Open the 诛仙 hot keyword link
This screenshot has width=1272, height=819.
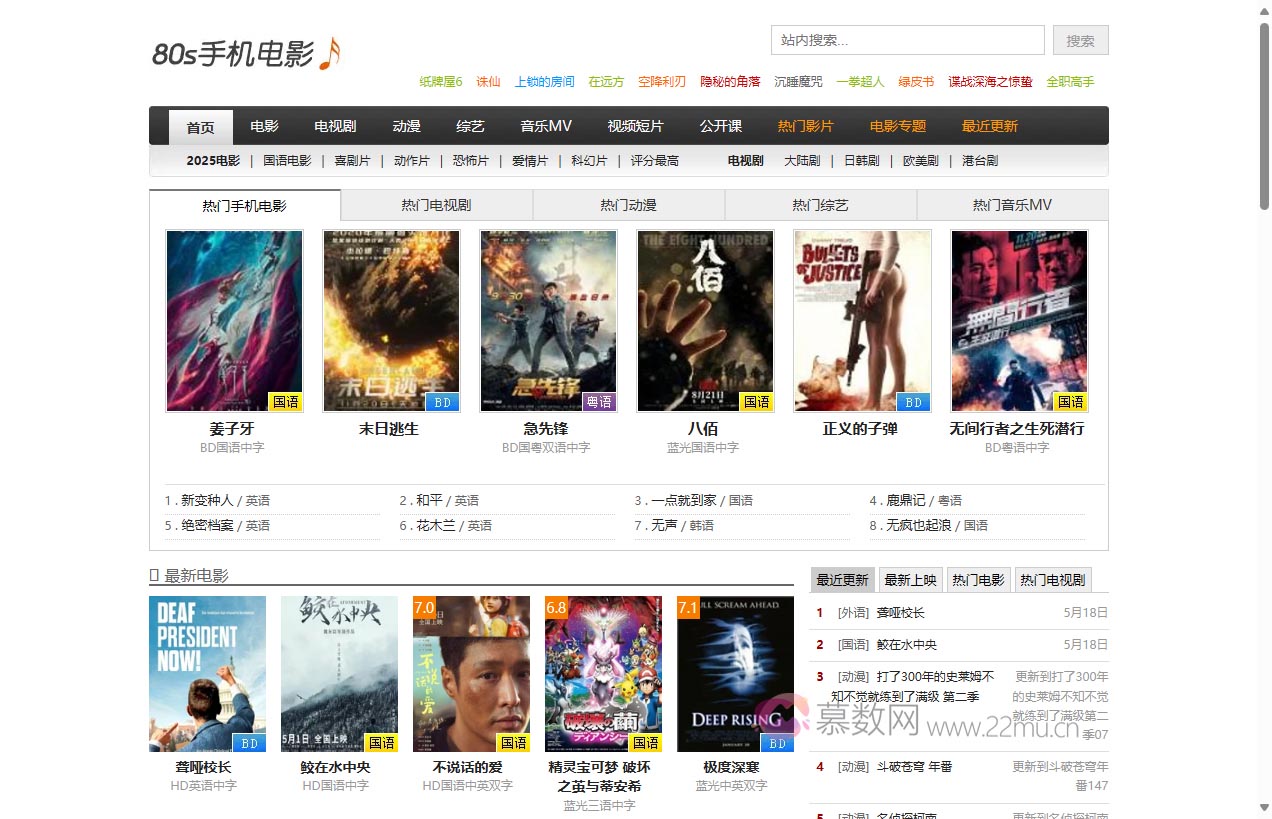click(488, 82)
